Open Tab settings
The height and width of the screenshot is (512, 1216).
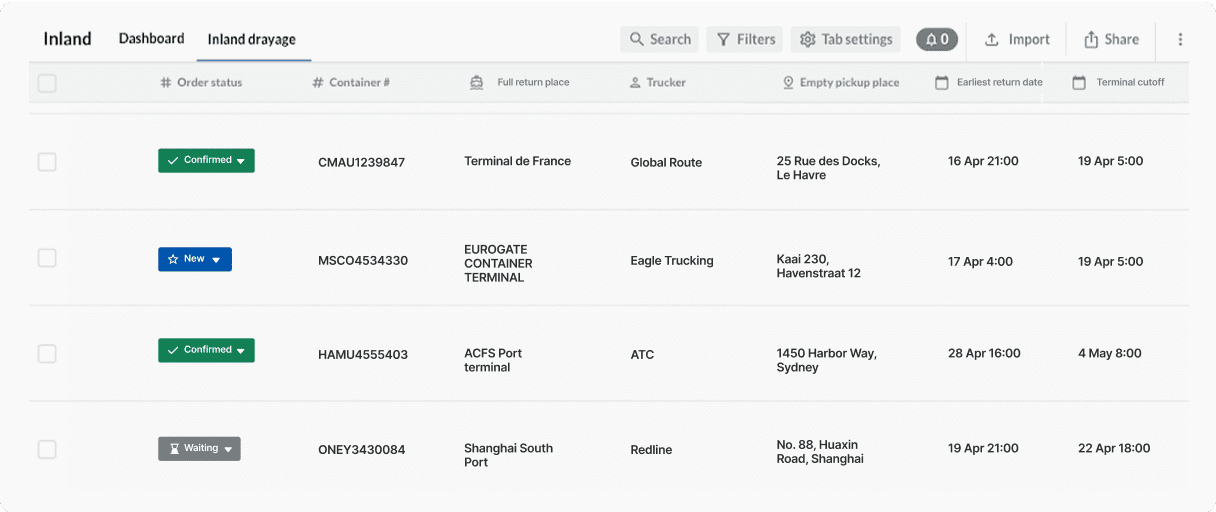[x=846, y=40]
